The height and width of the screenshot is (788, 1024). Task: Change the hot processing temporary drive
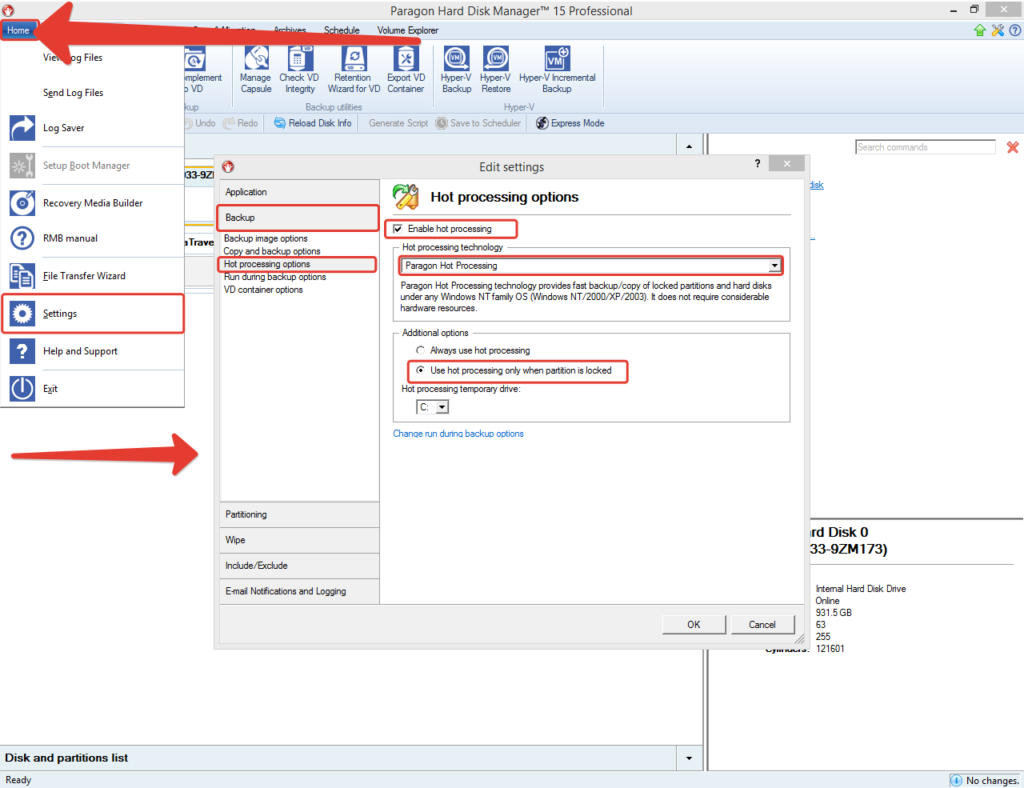[x=441, y=407]
